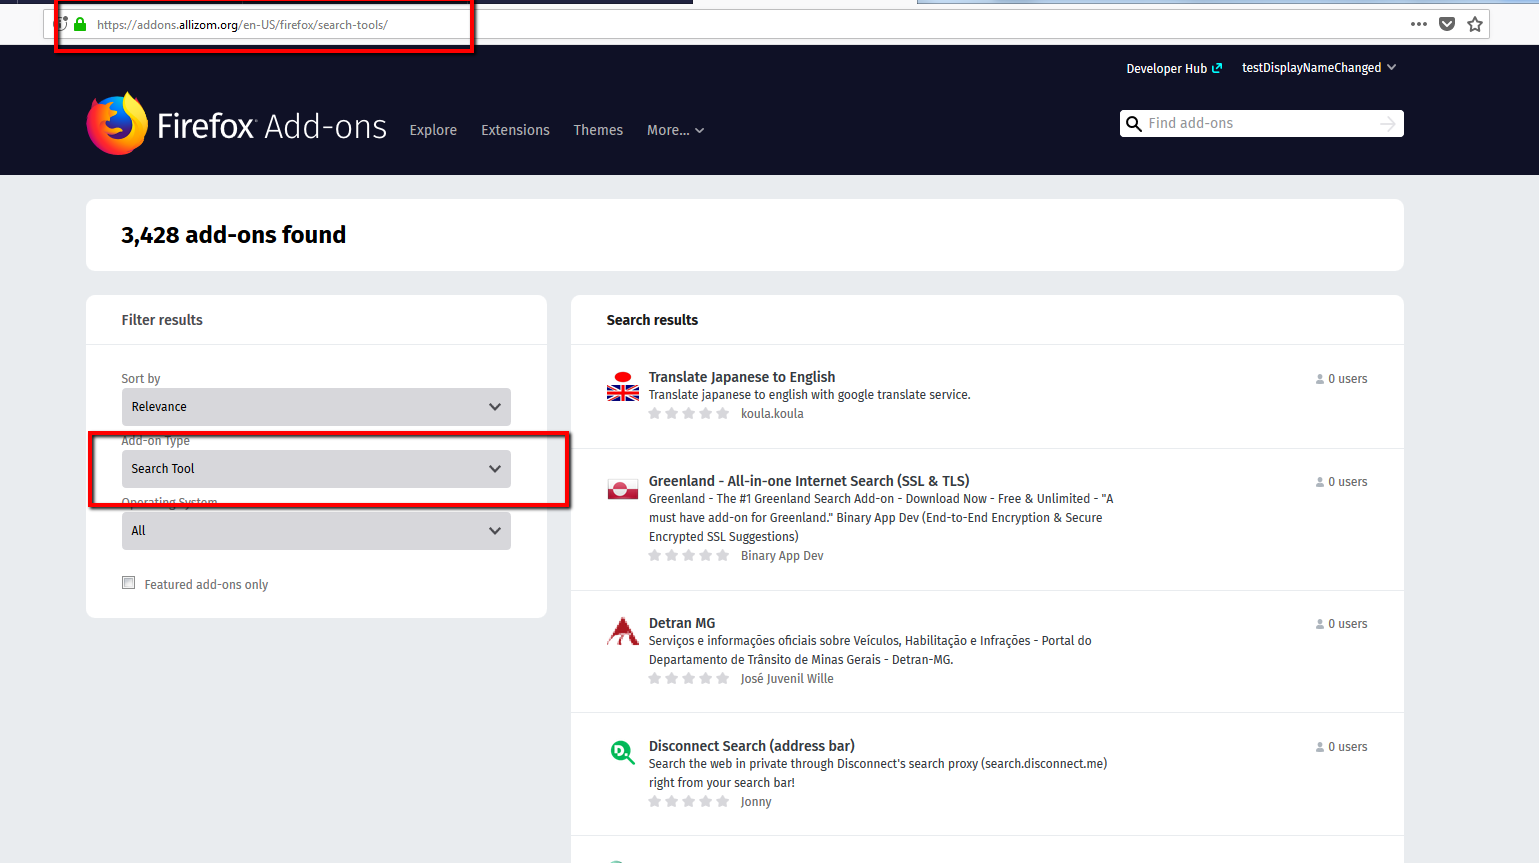Click the Detran MG add-on icon
This screenshot has width=1539, height=863.
coord(623,632)
